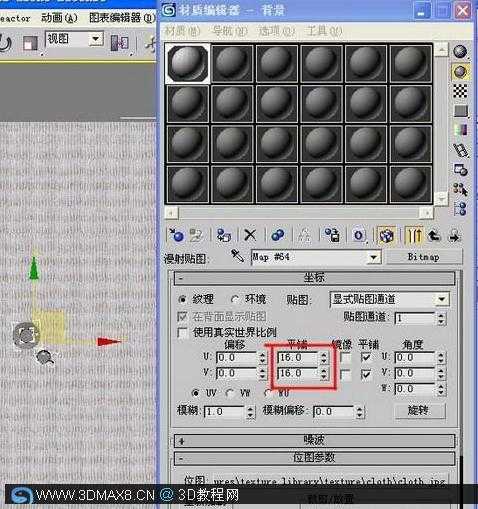
Task: Open the 显式贴图通道 mapping dropdown
Action: point(389,299)
